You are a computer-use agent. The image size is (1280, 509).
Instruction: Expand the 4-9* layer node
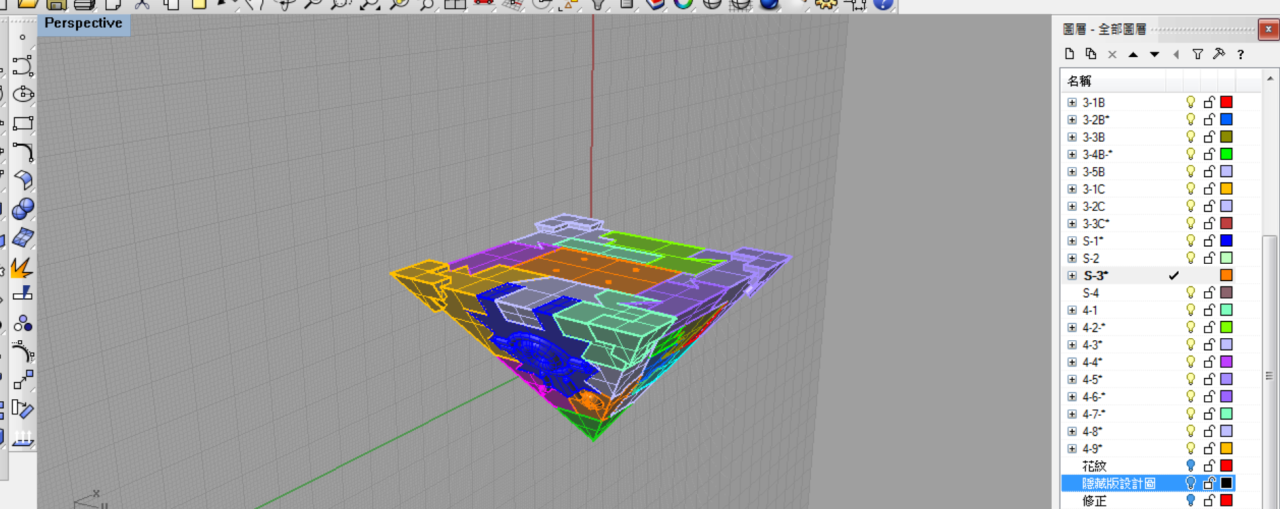1072,448
